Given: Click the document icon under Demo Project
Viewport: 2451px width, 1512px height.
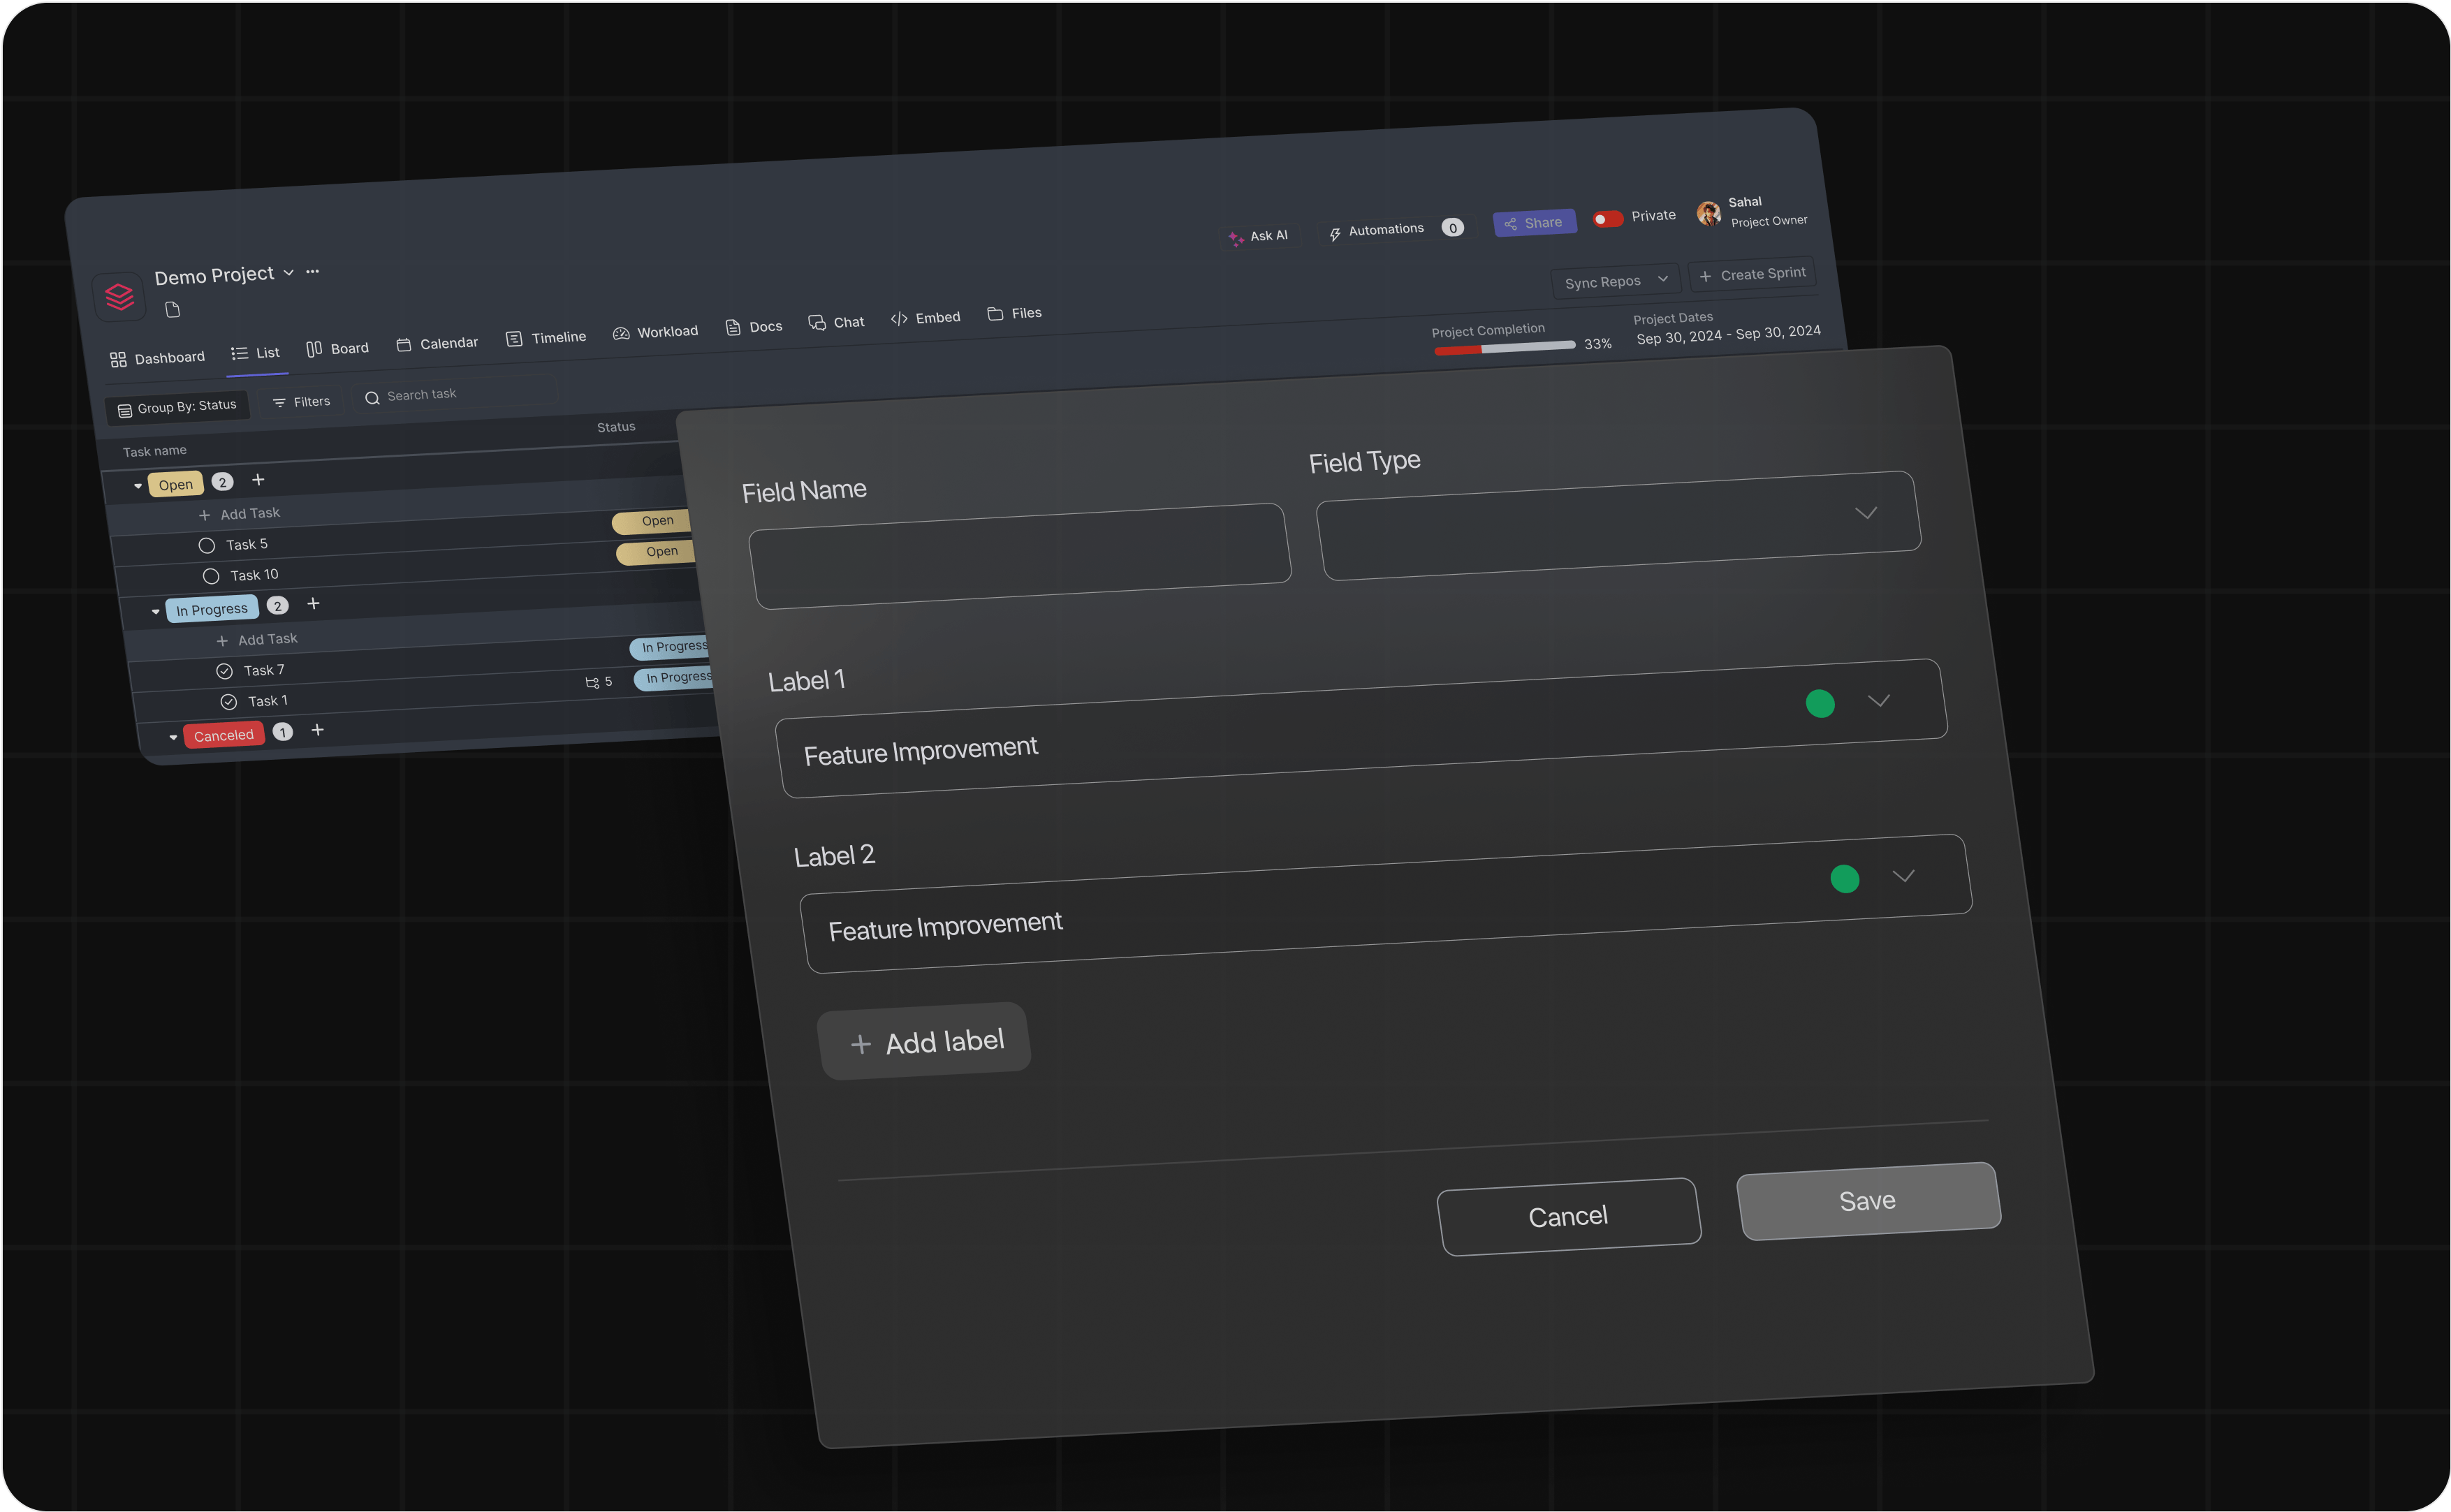Looking at the screenshot, I should coord(173,310).
